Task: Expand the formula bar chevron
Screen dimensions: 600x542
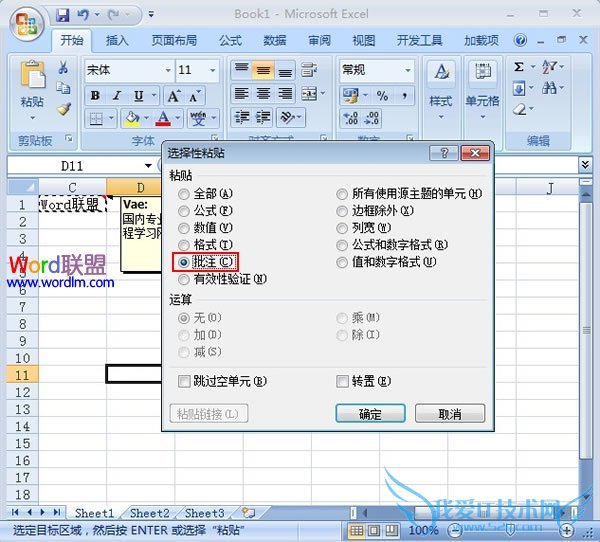Action: 585,165
